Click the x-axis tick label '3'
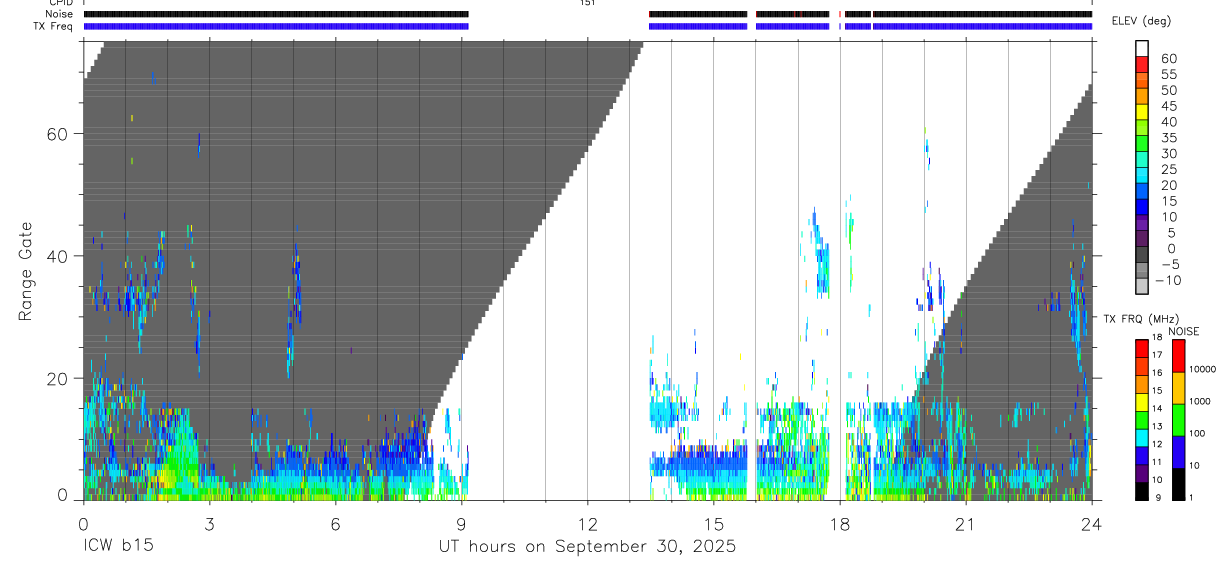 click(x=209, y=524)
